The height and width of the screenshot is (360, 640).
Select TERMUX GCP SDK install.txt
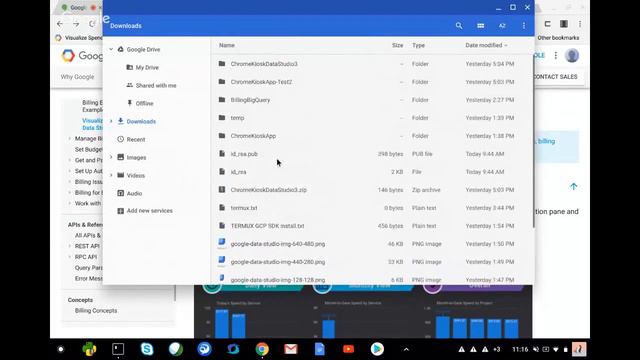(x=371, y=226)
